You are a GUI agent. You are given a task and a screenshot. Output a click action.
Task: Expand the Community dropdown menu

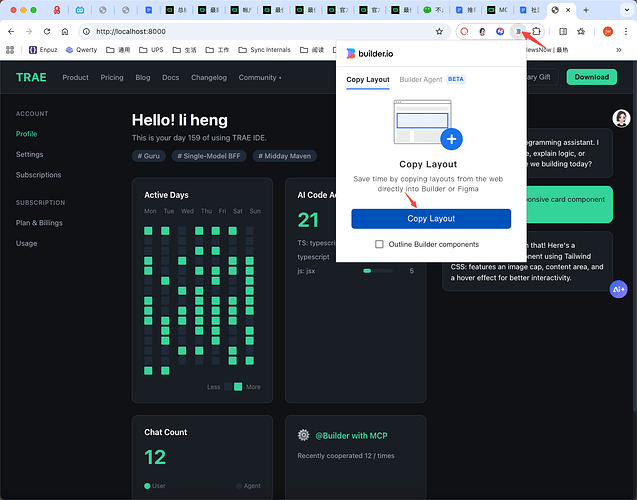pyautogui.click(x=259, y=77)
